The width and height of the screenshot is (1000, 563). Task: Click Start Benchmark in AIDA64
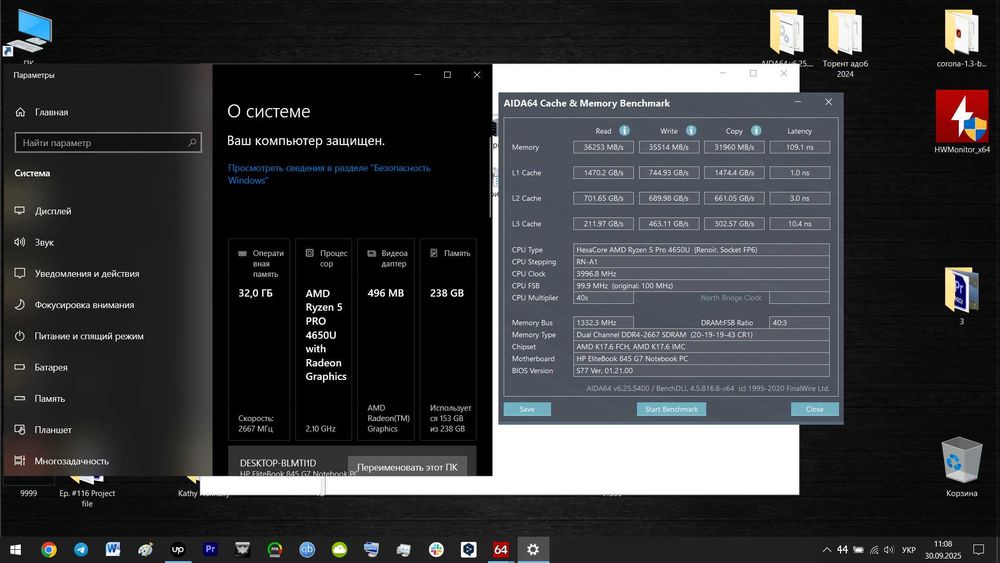coord(671,409)
